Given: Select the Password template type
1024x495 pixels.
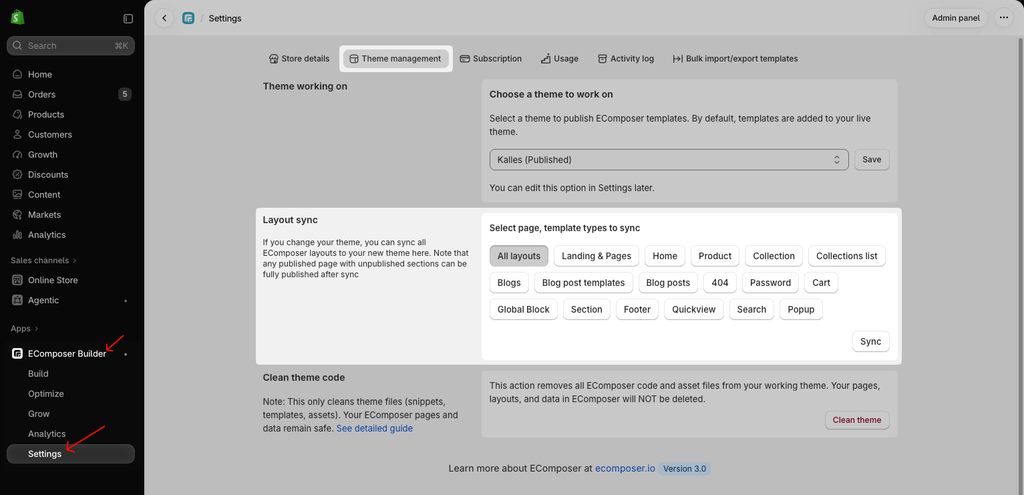Looking at the screenshot, I should [771, 283].
